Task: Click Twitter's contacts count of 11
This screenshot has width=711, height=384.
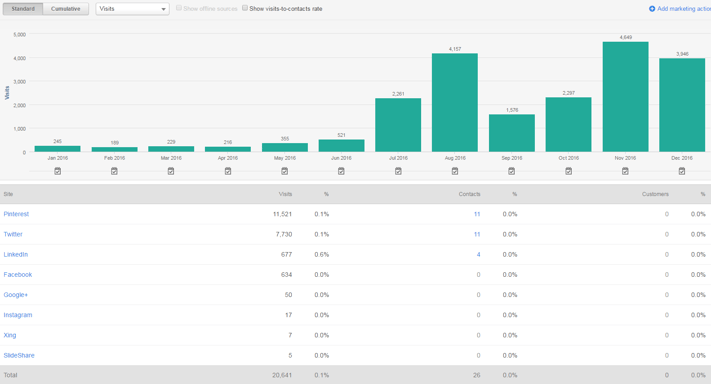Action: (x=477, y=234)
